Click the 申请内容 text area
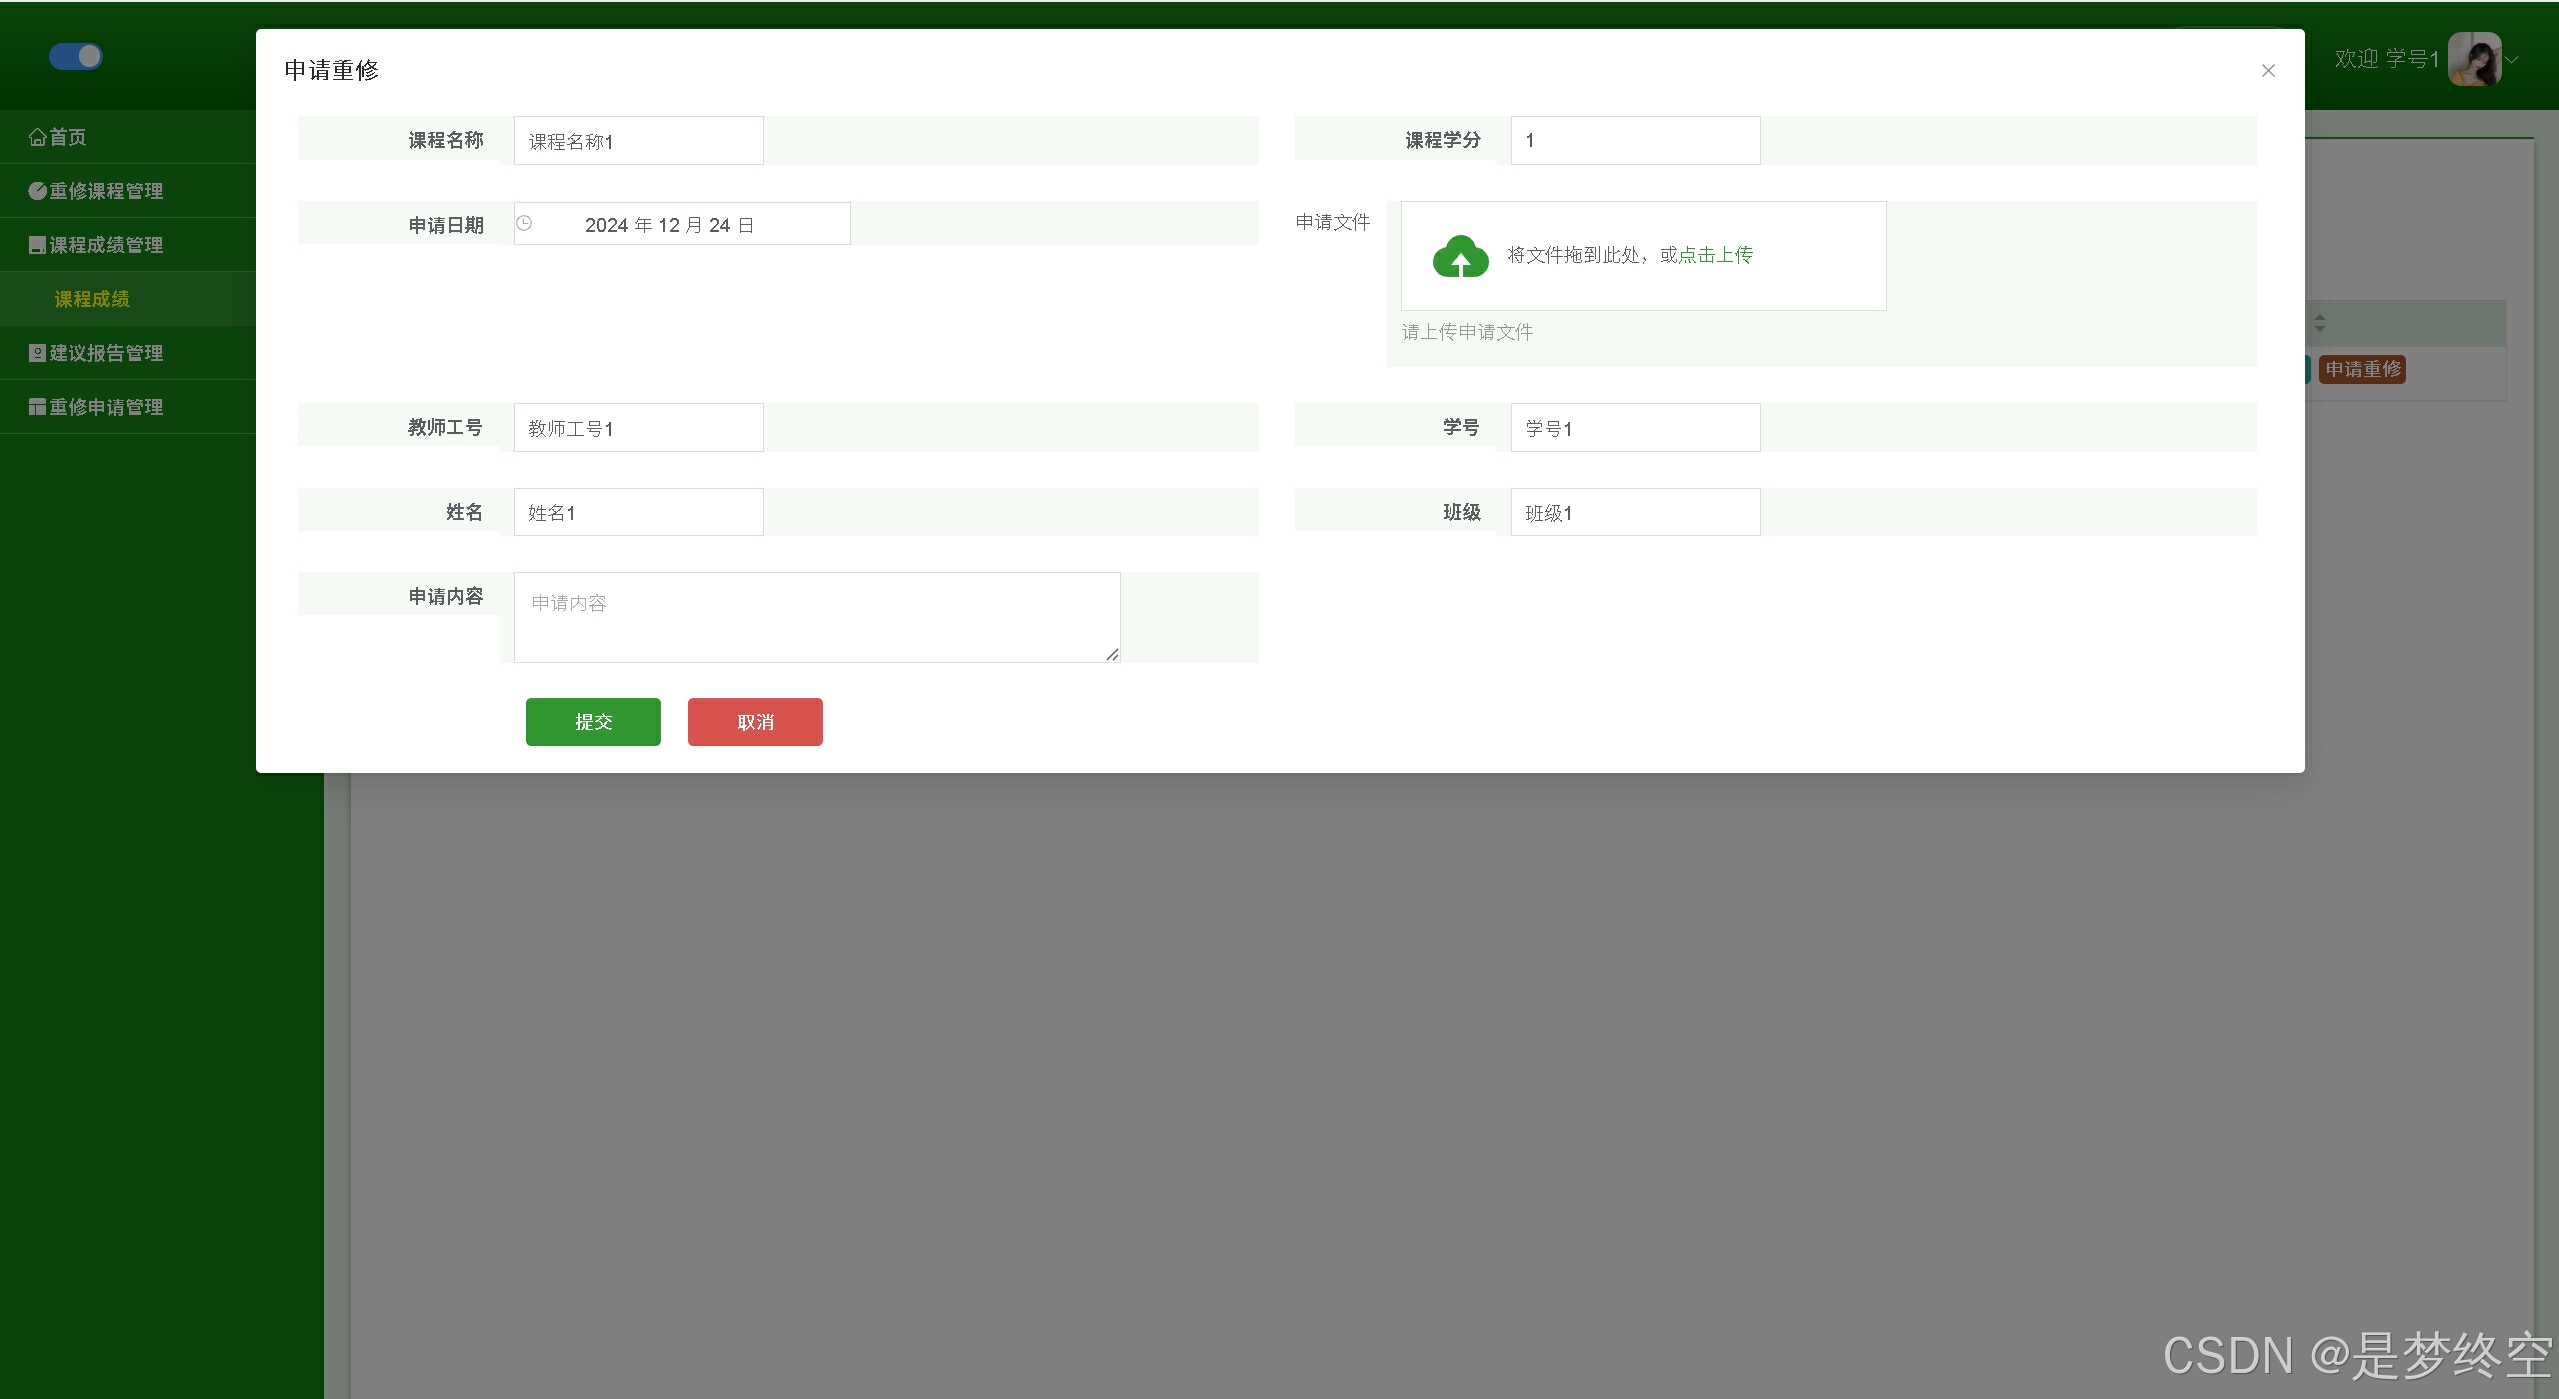2559x1399 pixels. click(816, 617)
